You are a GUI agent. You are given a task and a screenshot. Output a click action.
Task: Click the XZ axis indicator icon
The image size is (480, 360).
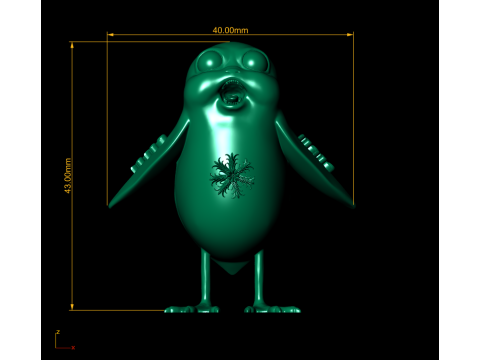click(x=65, y=340)
